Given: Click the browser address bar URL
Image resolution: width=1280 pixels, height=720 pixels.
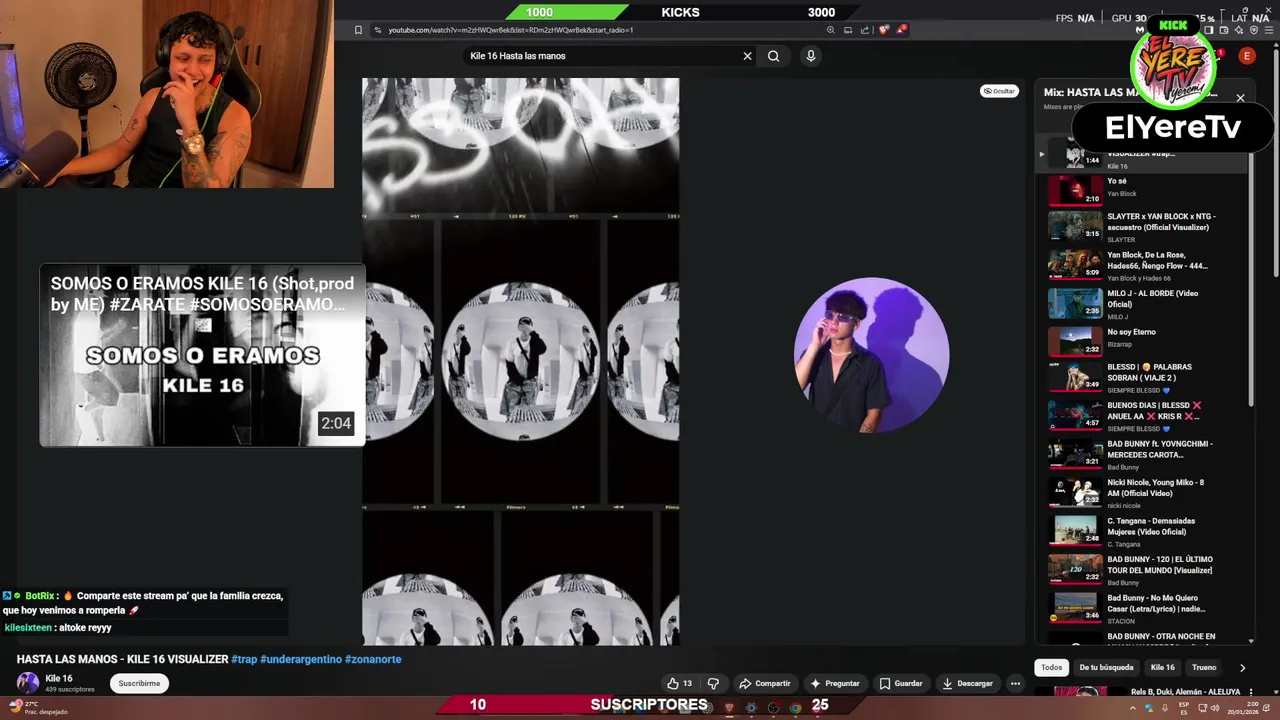Looking at the screenshot, I should tap(510, 30).
